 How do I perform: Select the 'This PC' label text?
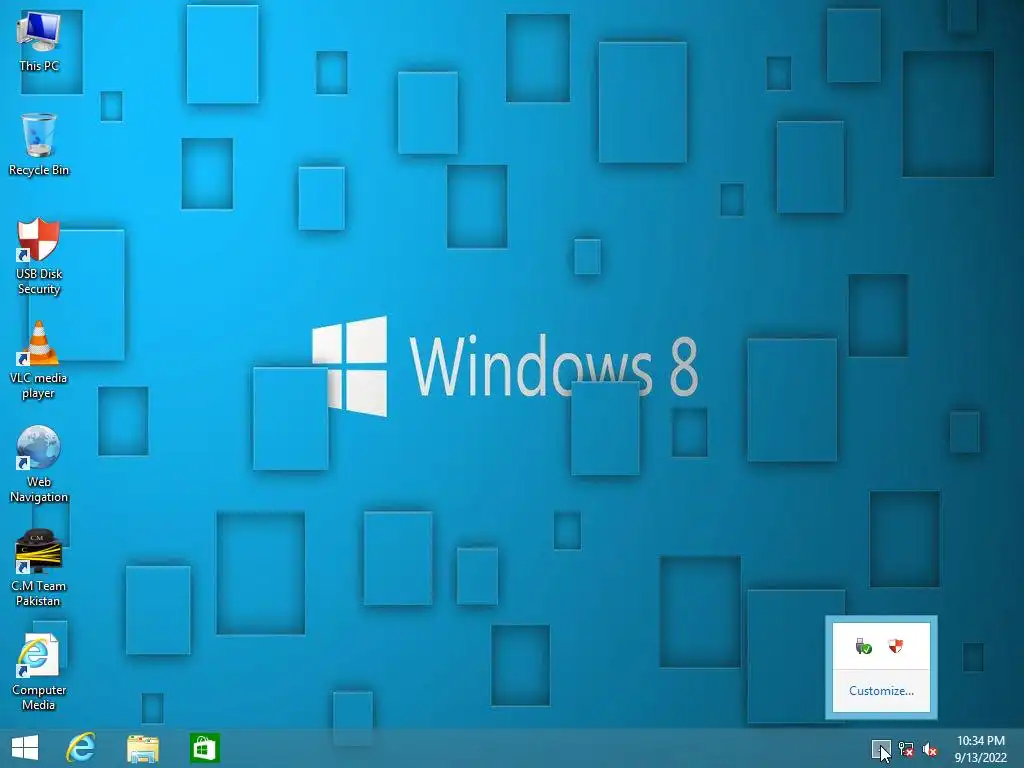coord(39,66)
